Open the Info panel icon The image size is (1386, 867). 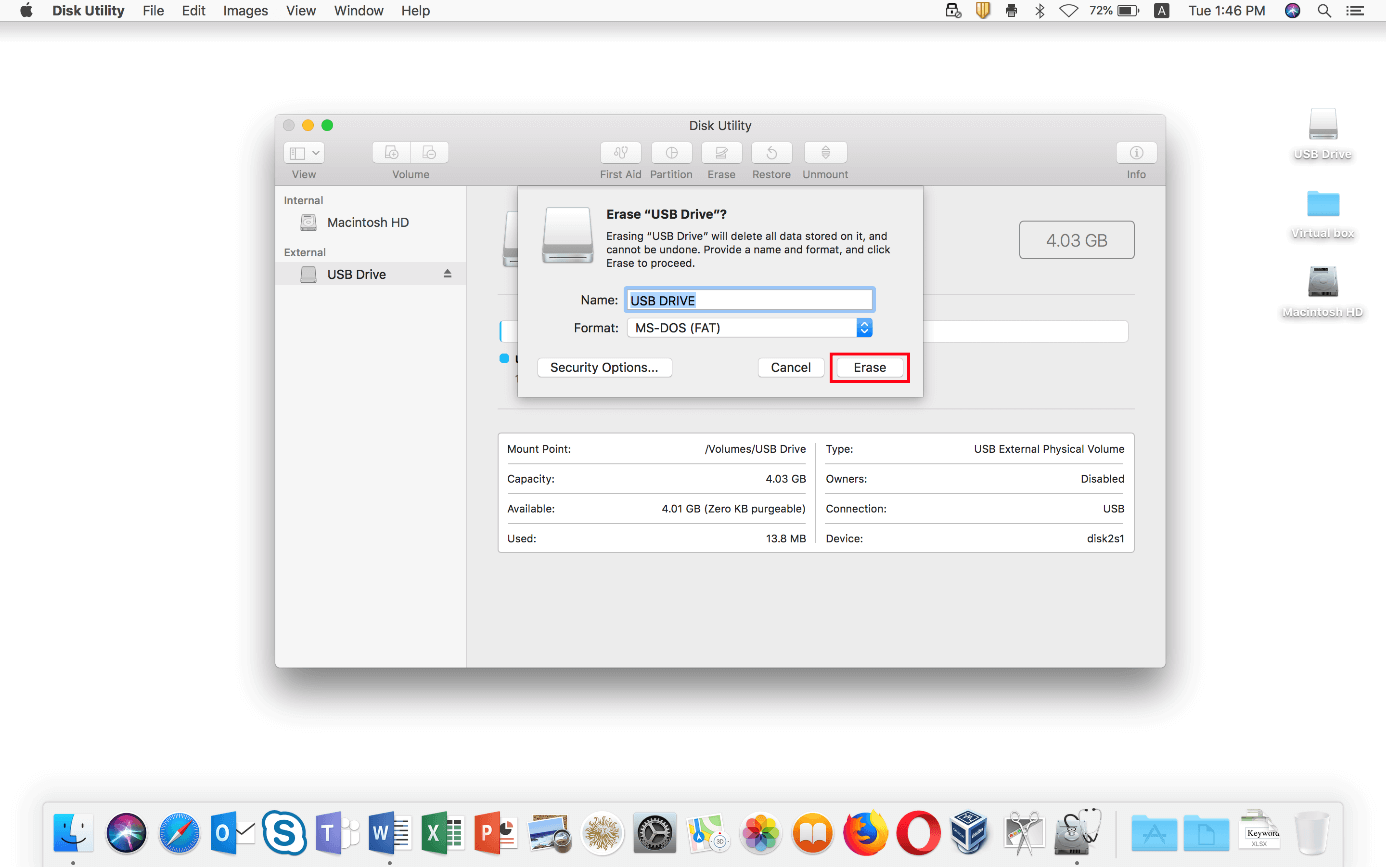1136,153
